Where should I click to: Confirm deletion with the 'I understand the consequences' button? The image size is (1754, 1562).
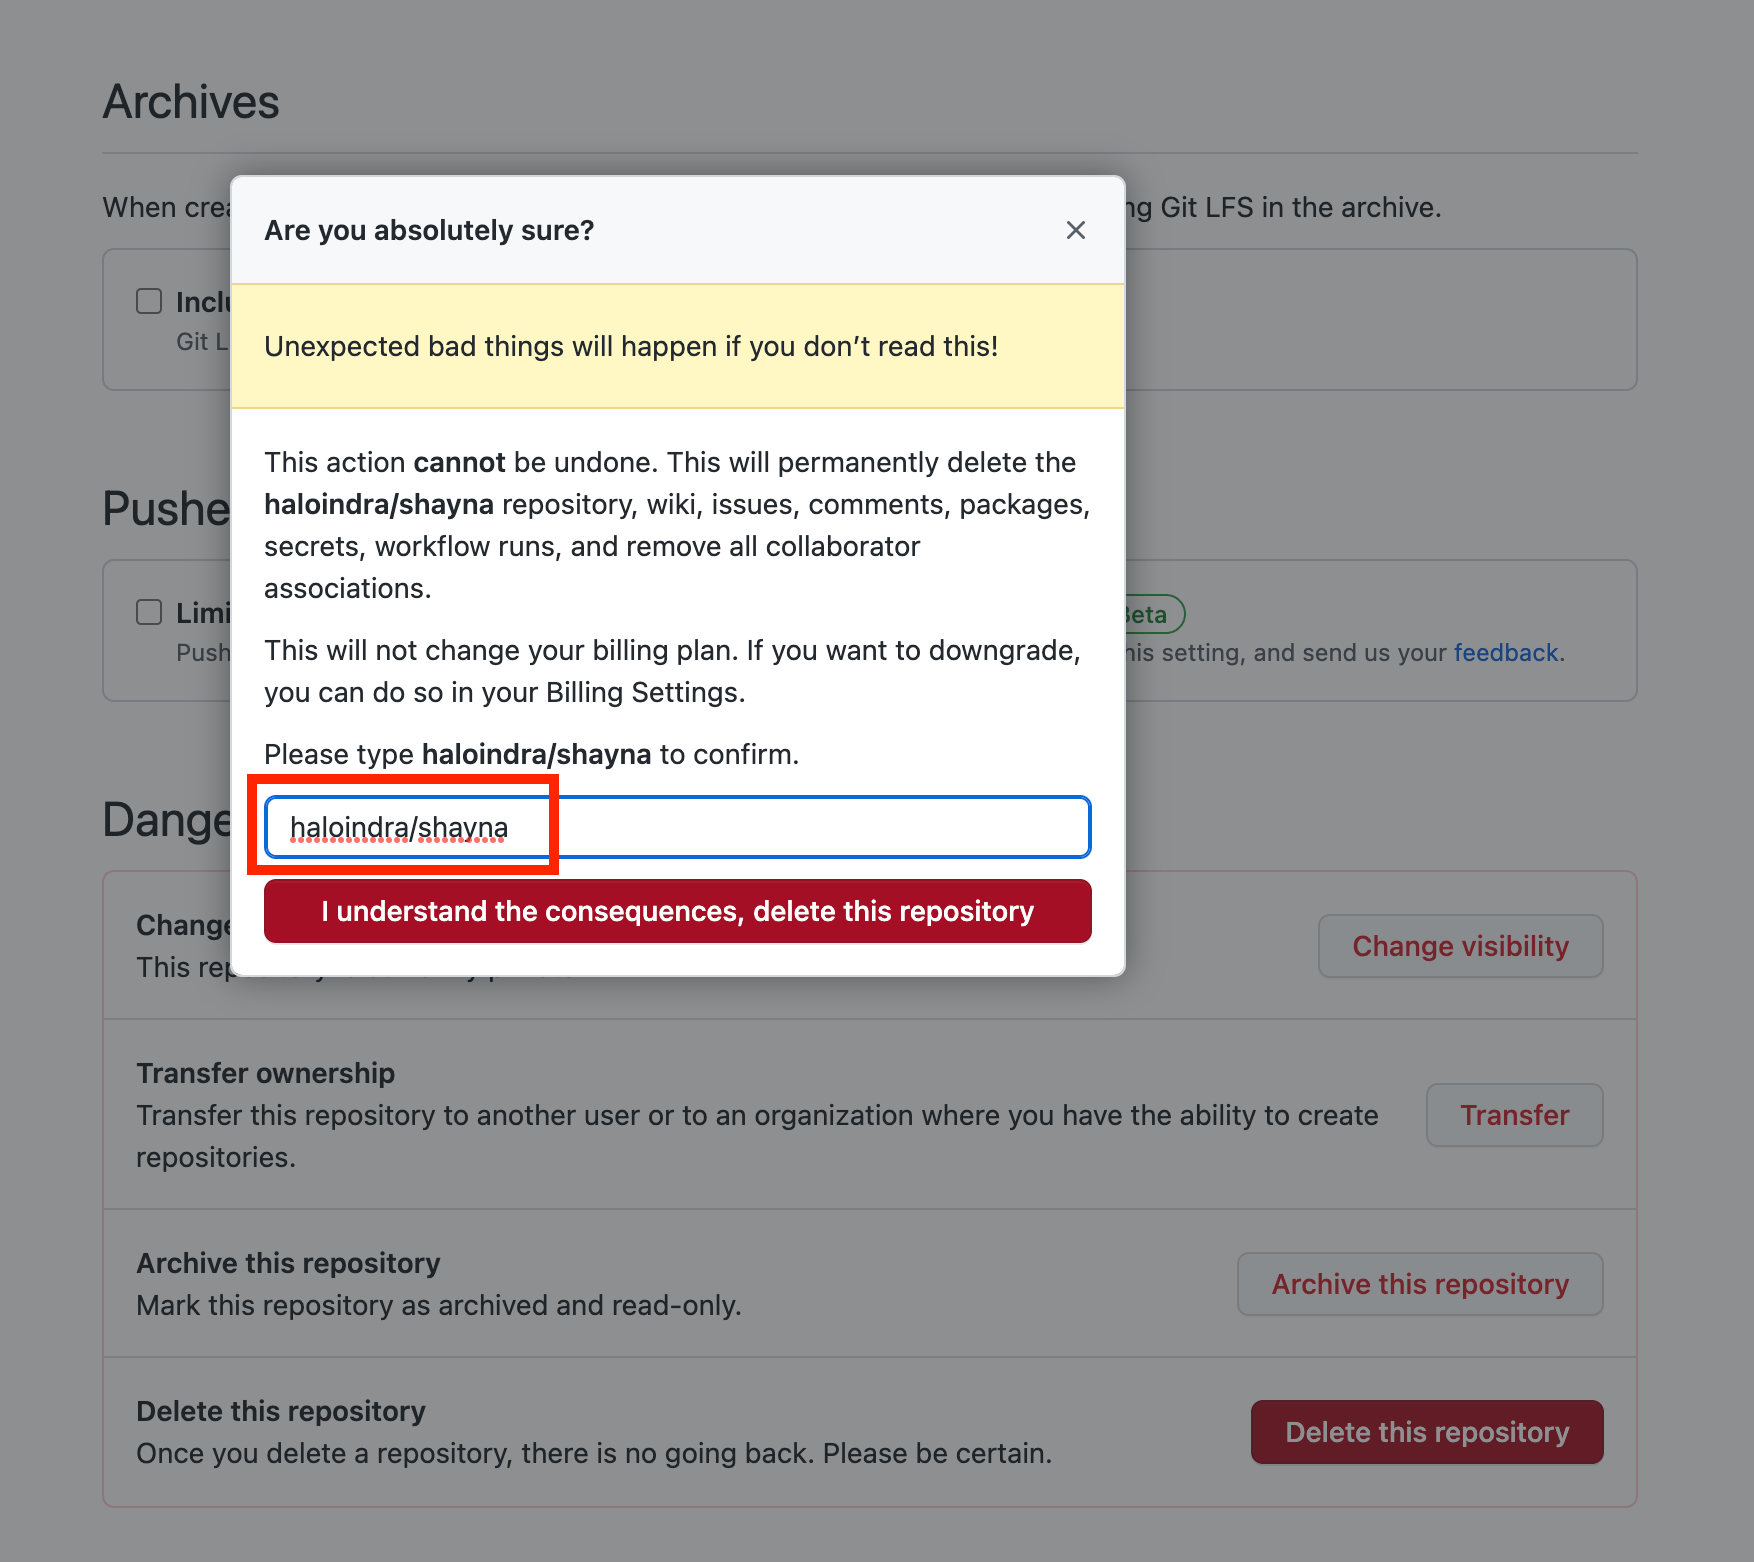tap(678, 911)
